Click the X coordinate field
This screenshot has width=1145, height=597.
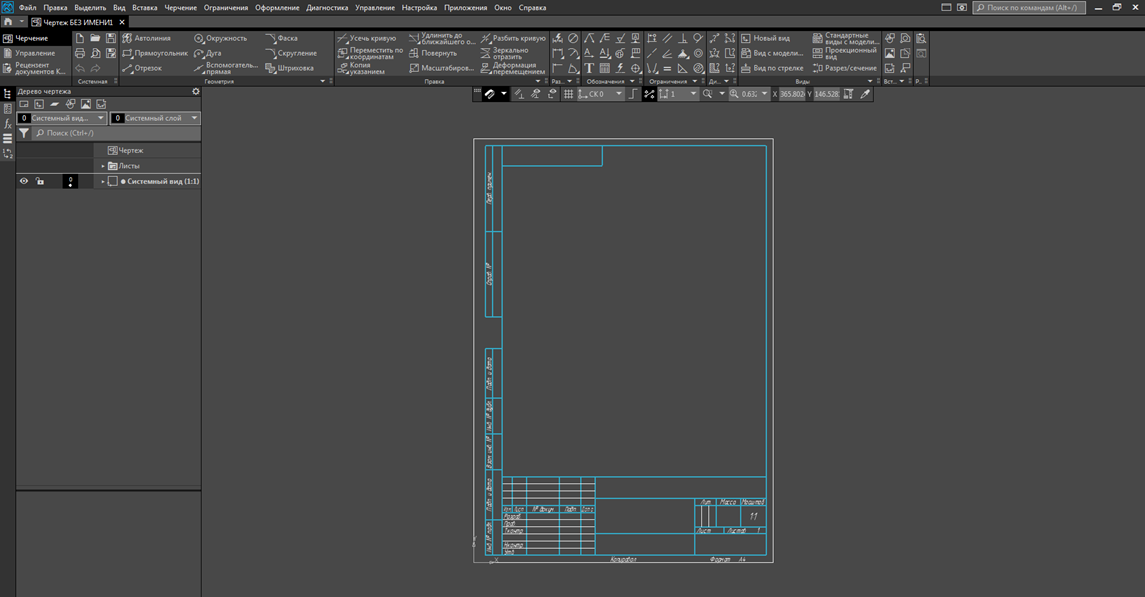pyautogui.click(x=792, y=94)
